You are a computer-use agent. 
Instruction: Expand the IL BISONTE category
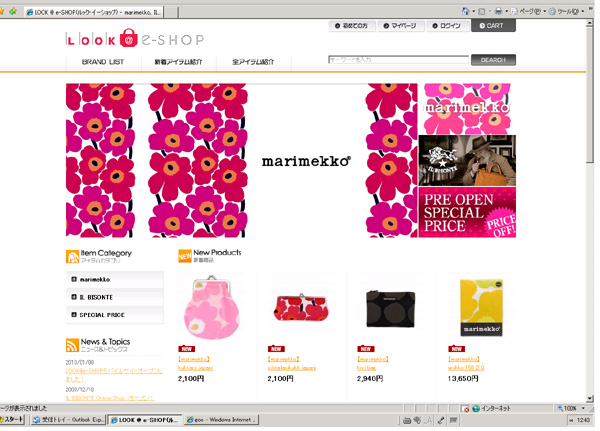click(114, 297)
